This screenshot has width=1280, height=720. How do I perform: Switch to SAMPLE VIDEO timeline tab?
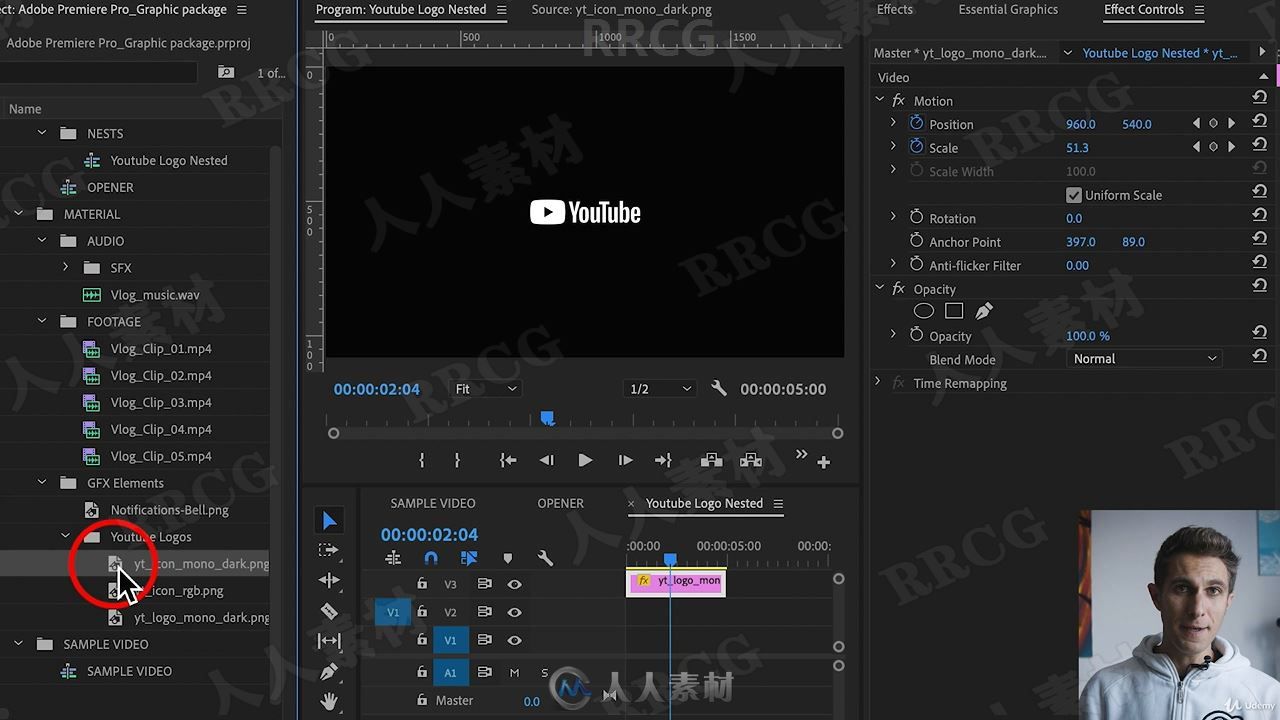point(433,503)
